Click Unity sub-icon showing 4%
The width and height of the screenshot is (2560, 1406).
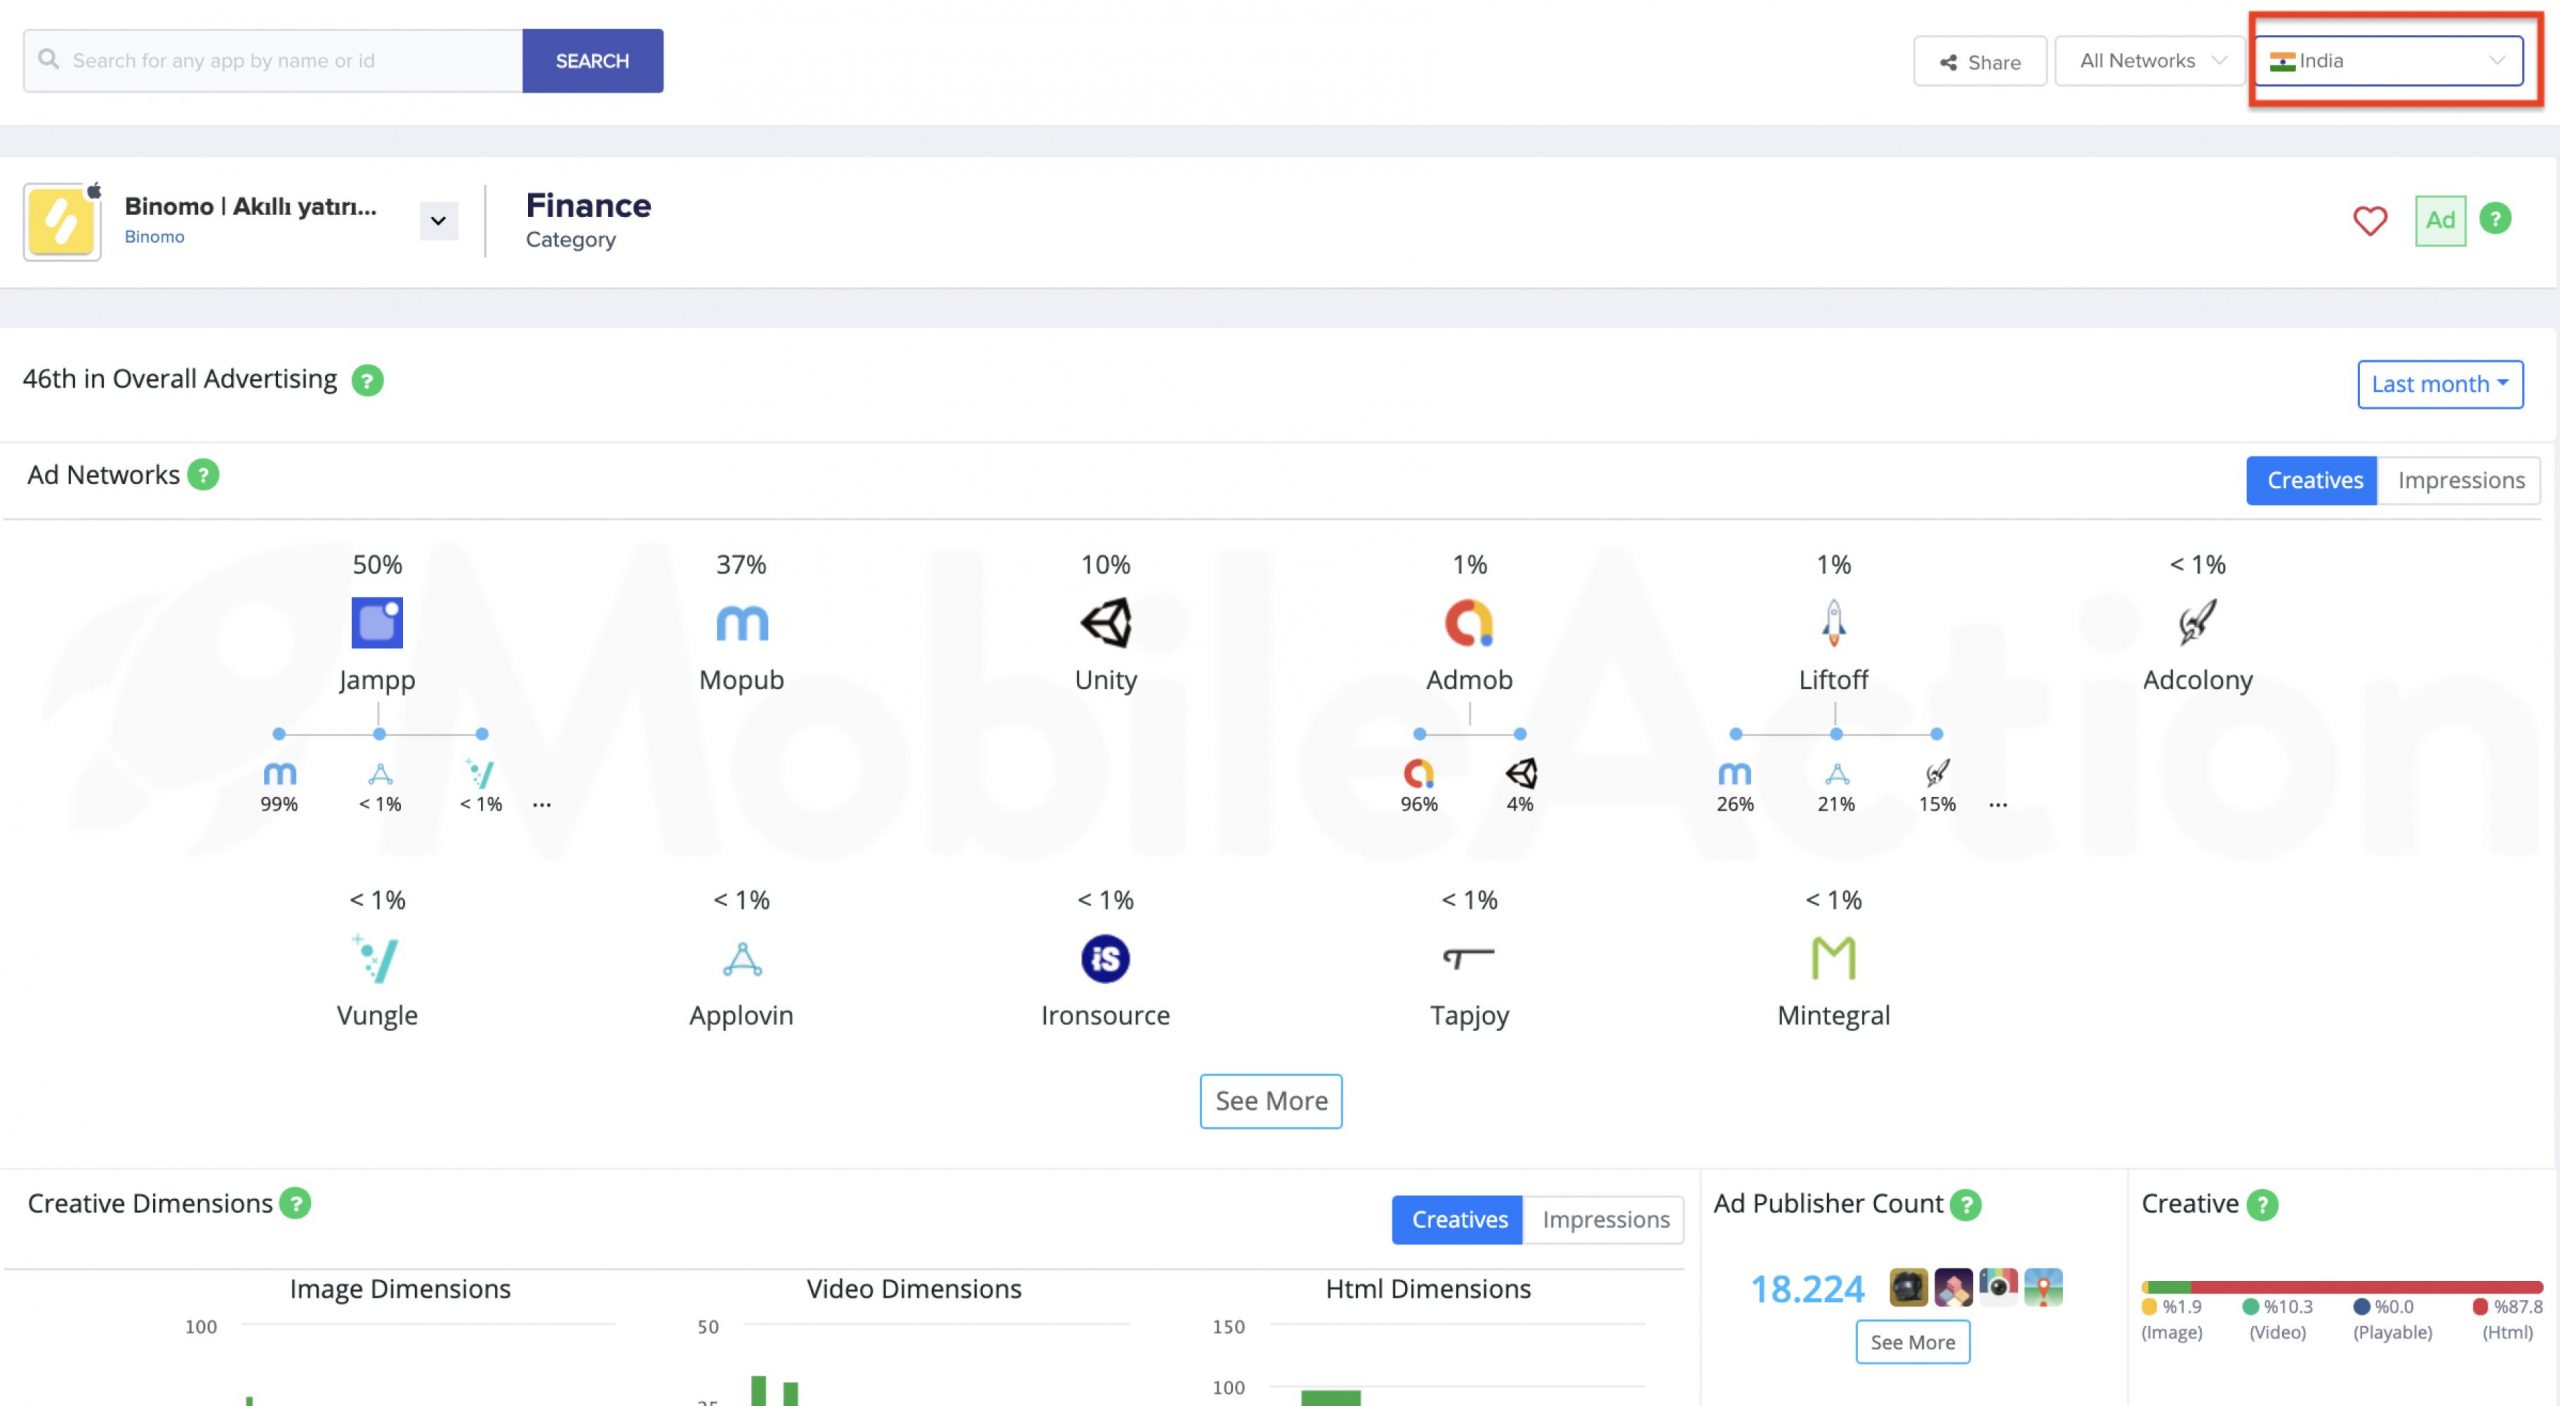coord(1521,773)
